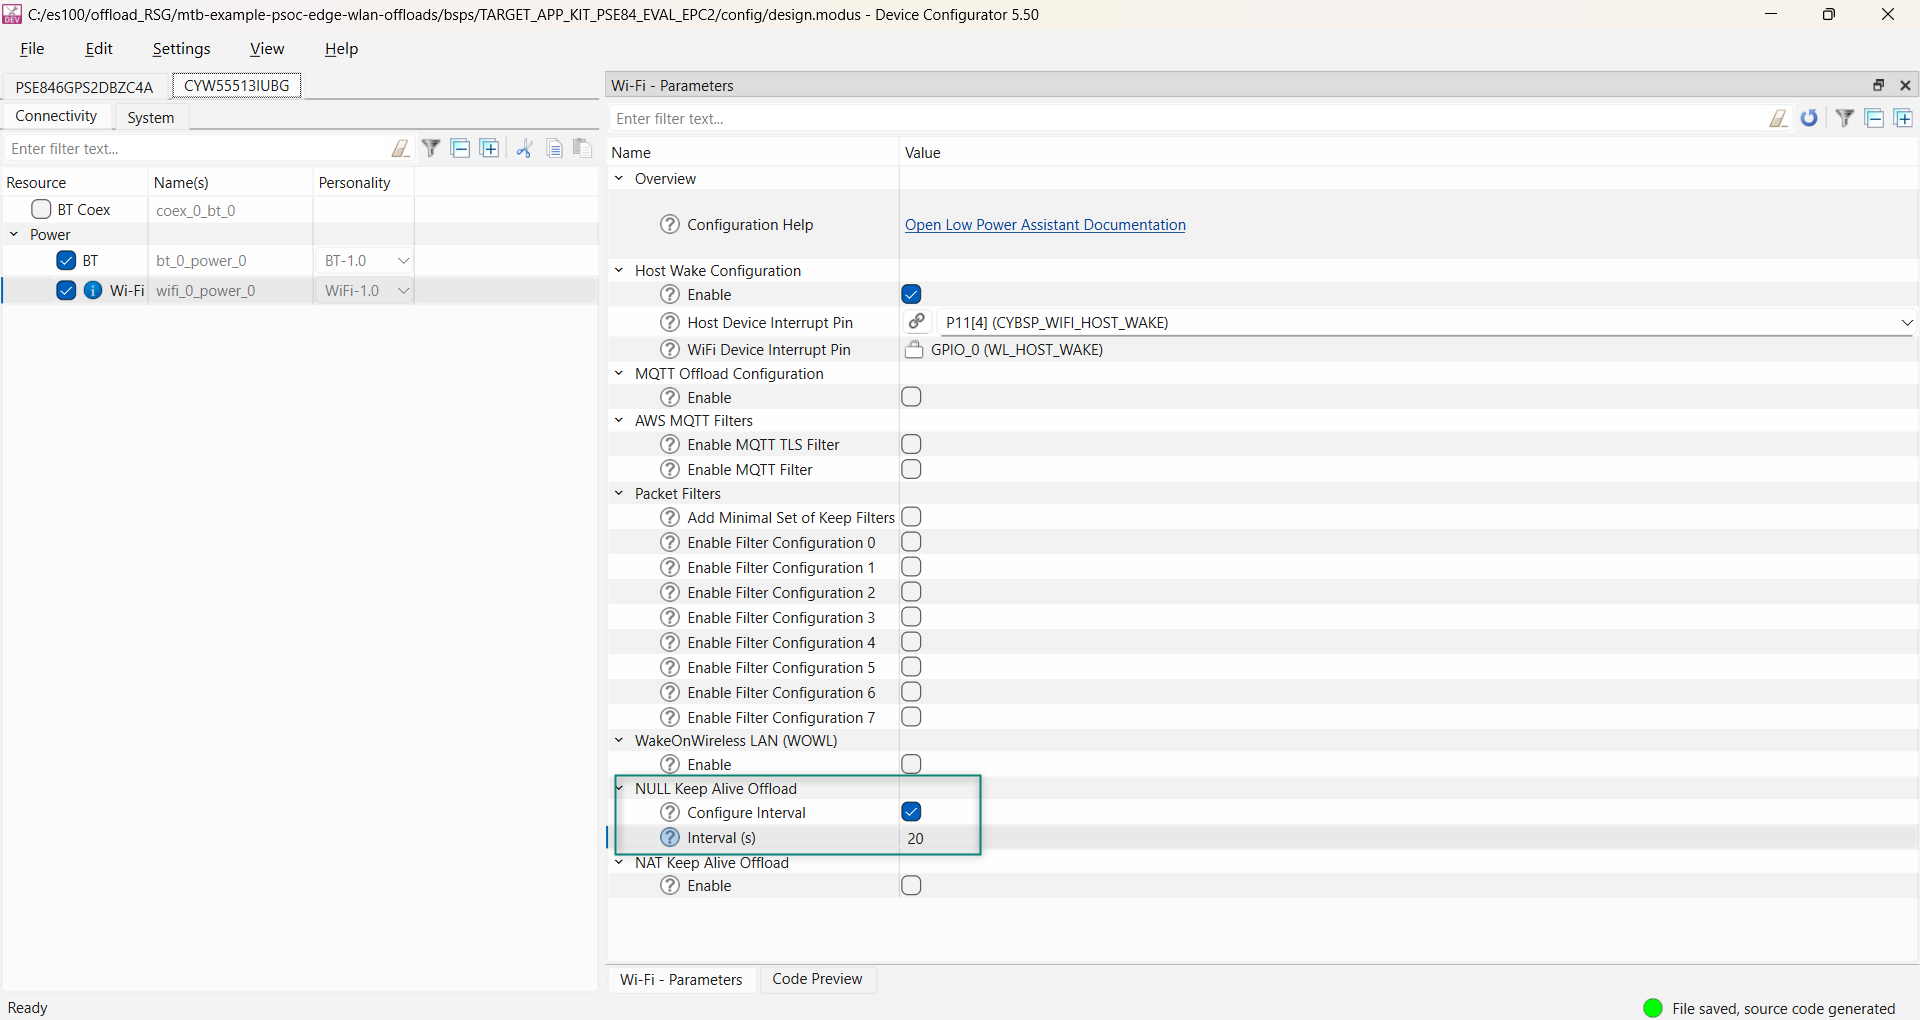Click help icon beside Interval (s)
This screenshot has width=1920, height=1020.
click(x=670, y=838)
